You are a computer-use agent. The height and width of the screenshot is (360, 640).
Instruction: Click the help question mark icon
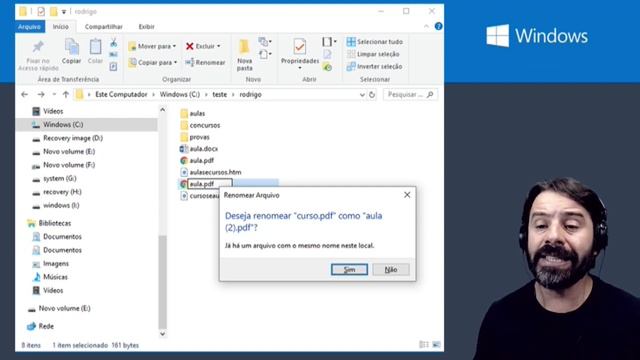438,27
